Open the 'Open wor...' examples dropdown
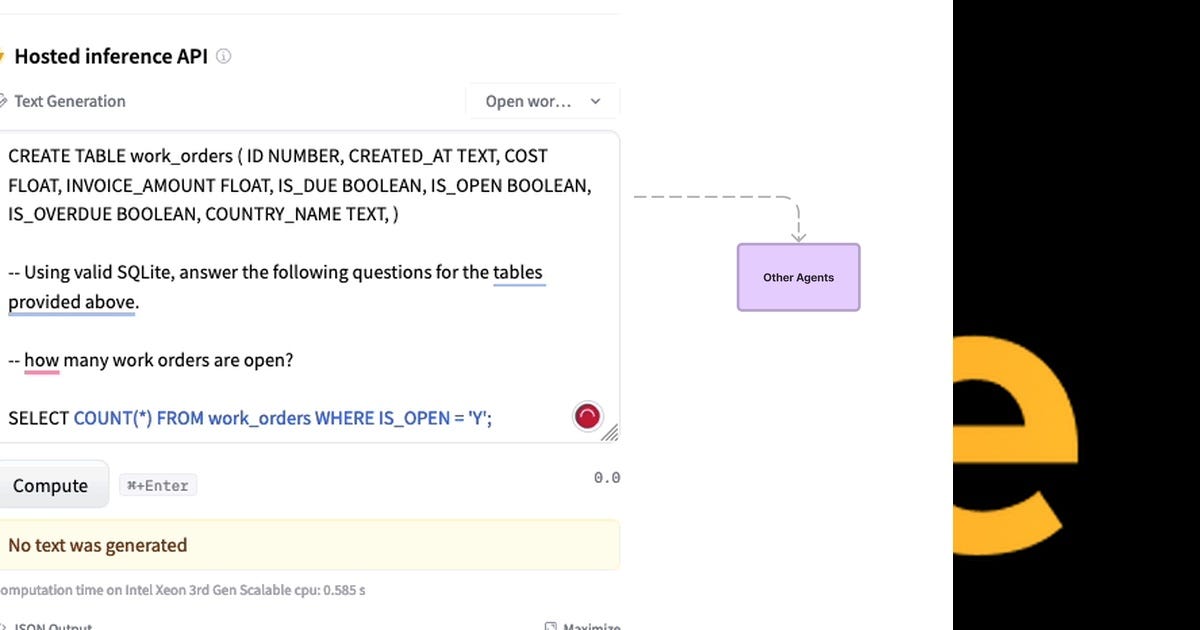 point(543,101)
